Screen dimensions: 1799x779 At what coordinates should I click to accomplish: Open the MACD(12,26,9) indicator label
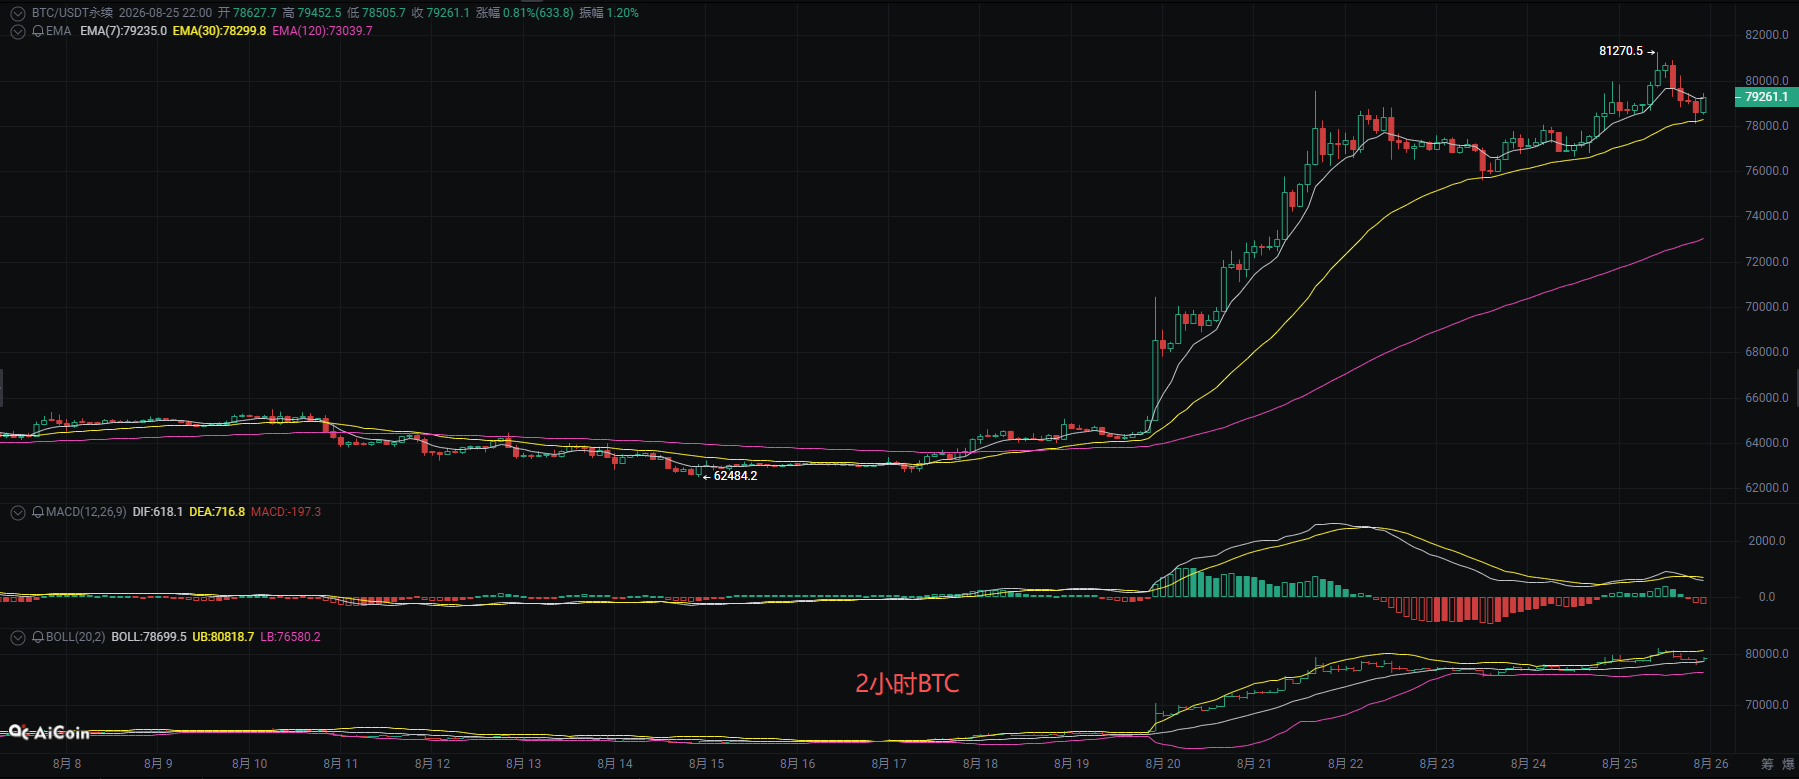[86, 512]
